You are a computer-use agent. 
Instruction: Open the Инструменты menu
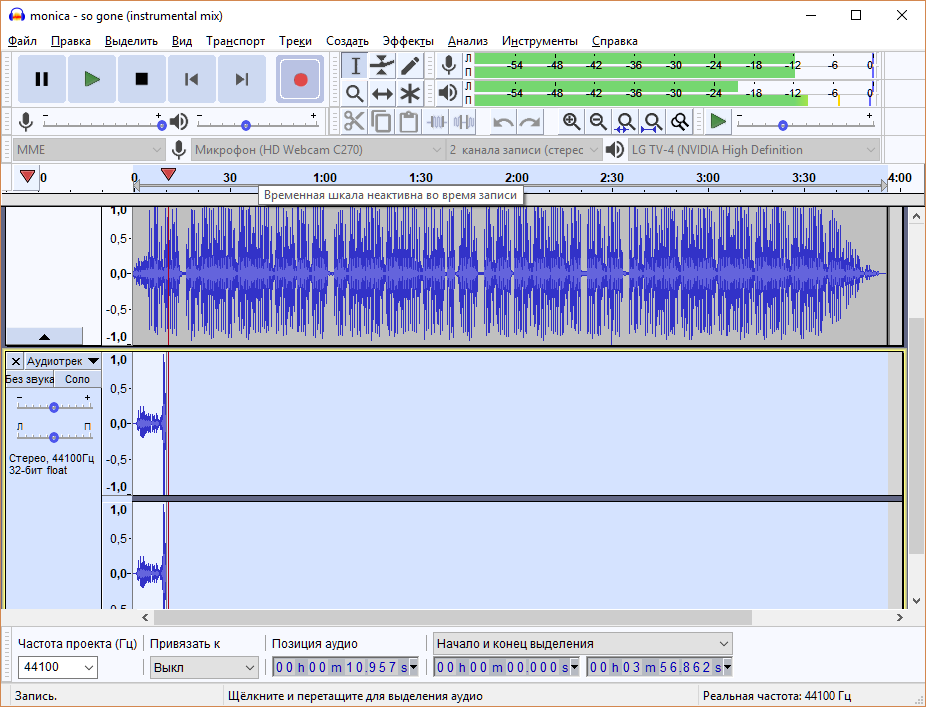(540, 41)
